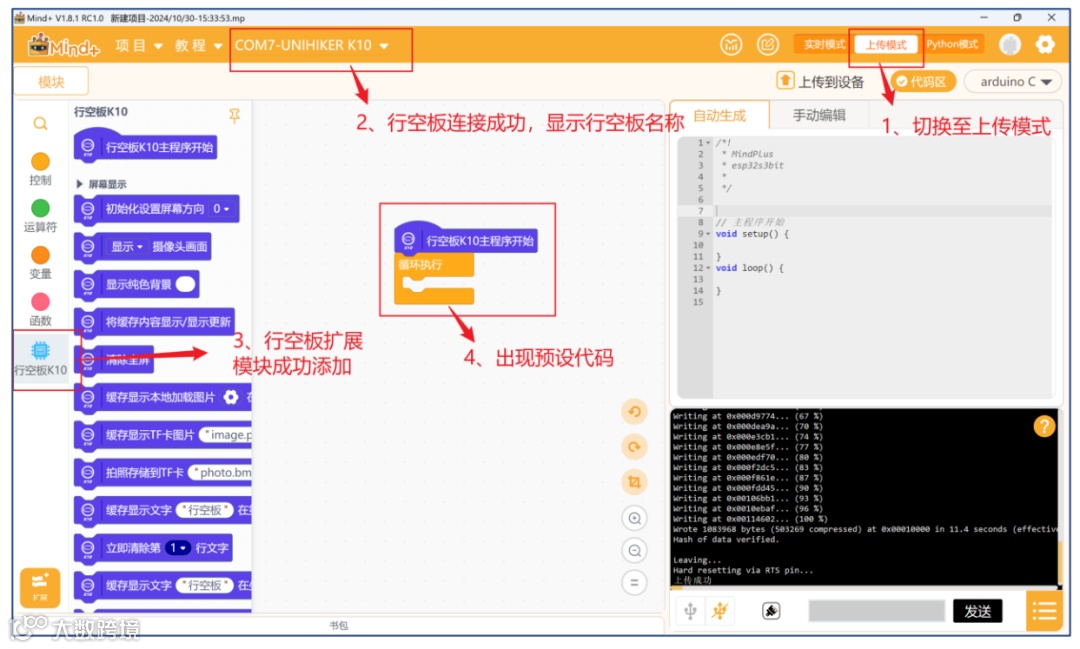Open the 扩展 extensions button
This screenshot has height=649, width=1080.
click(40, 588)
